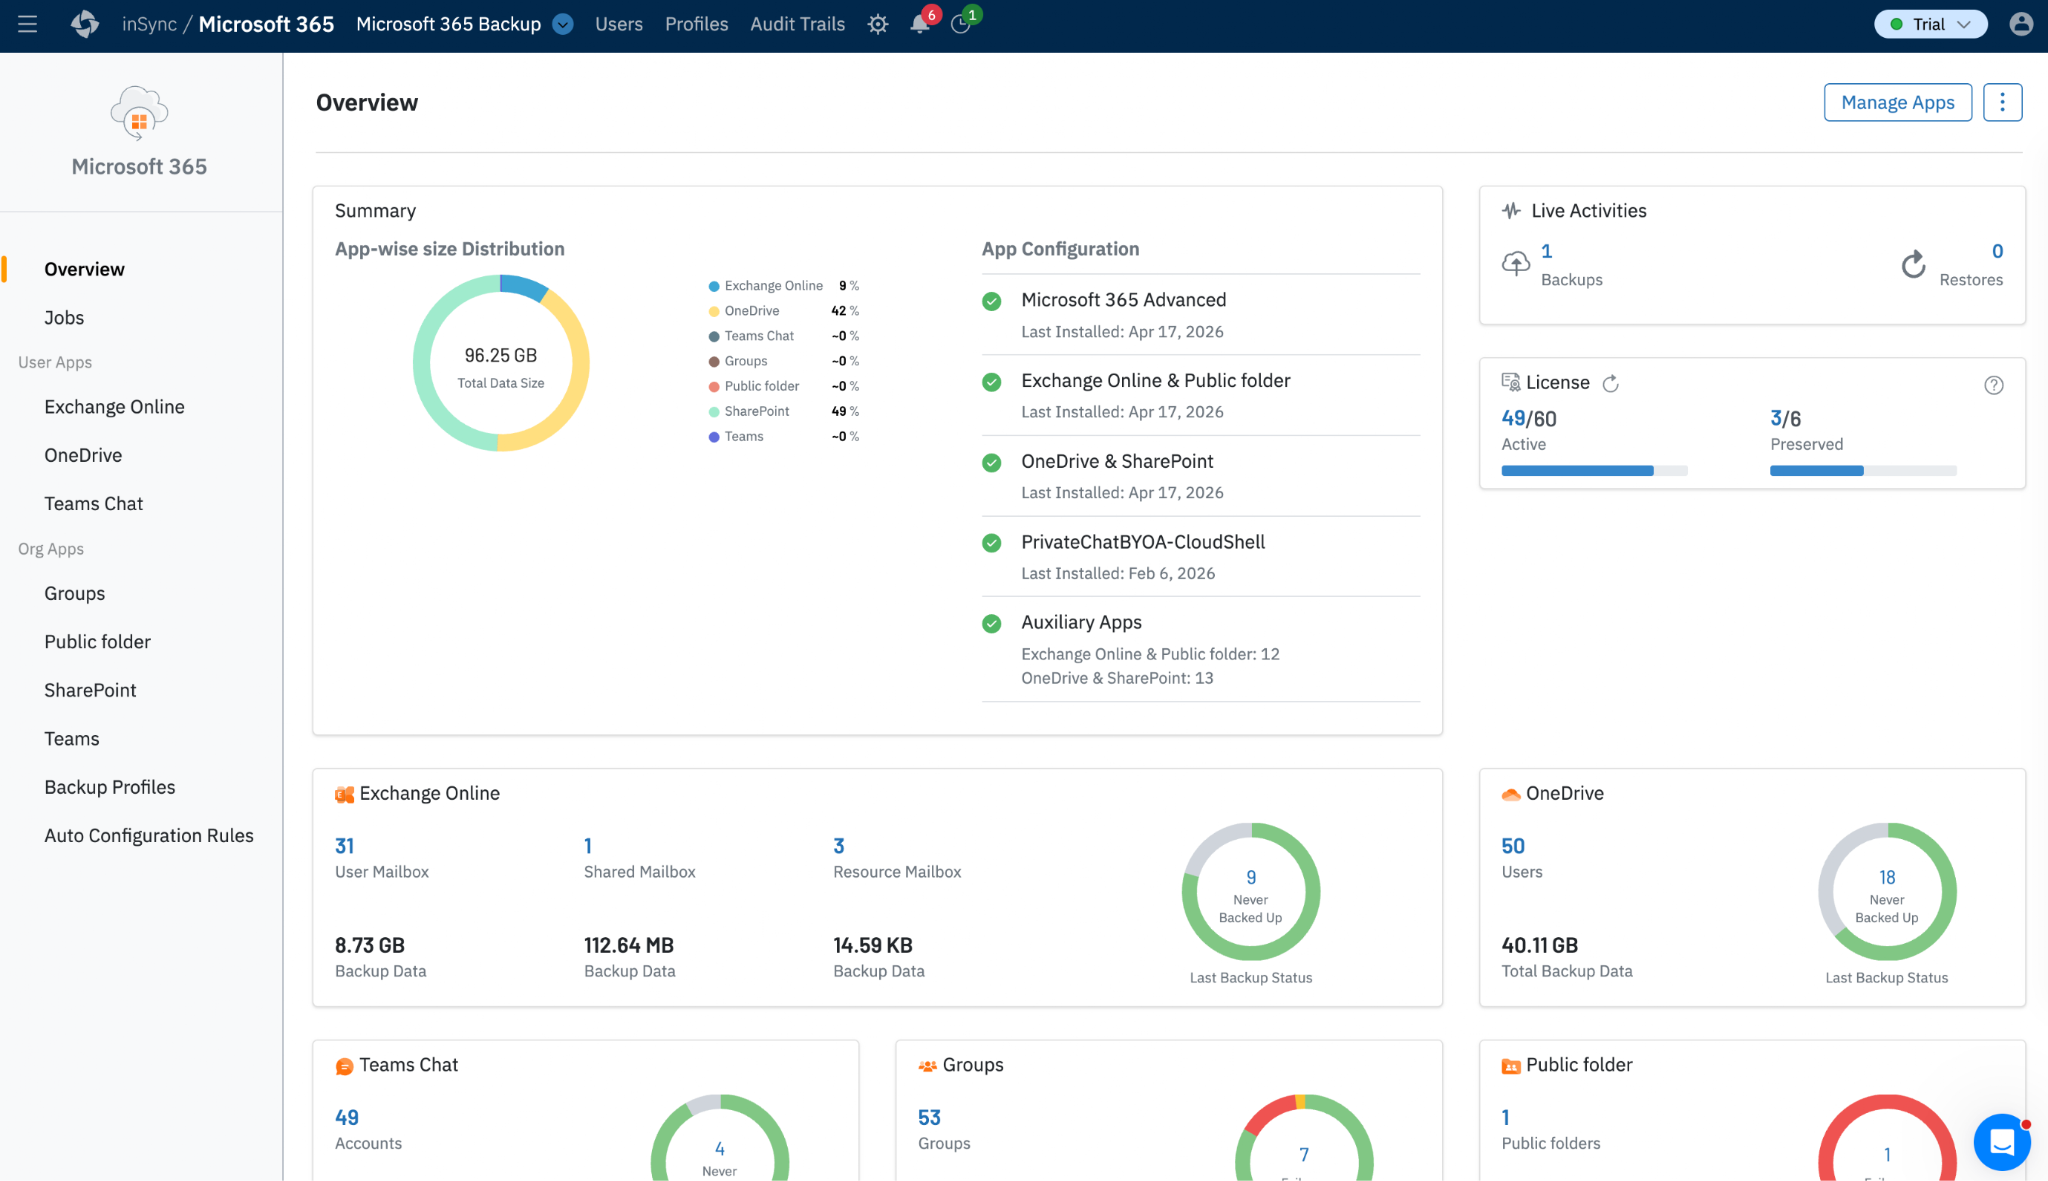Click the PrivateChatBYOA-CloudShell green checkmark

pos(992,543)
